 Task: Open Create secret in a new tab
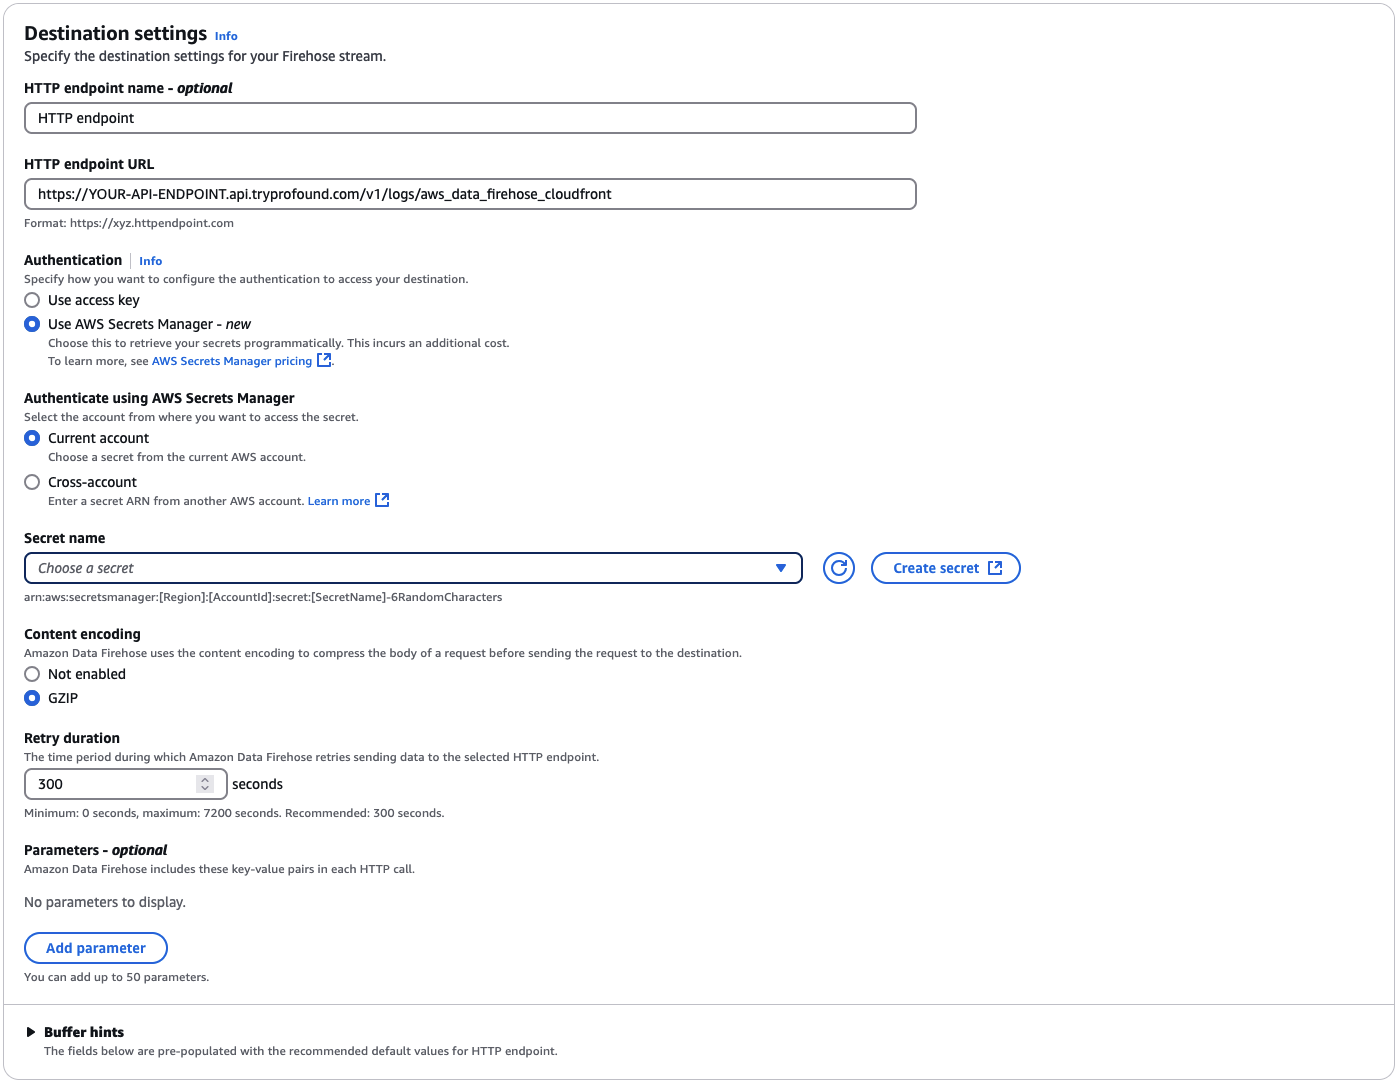944,567
